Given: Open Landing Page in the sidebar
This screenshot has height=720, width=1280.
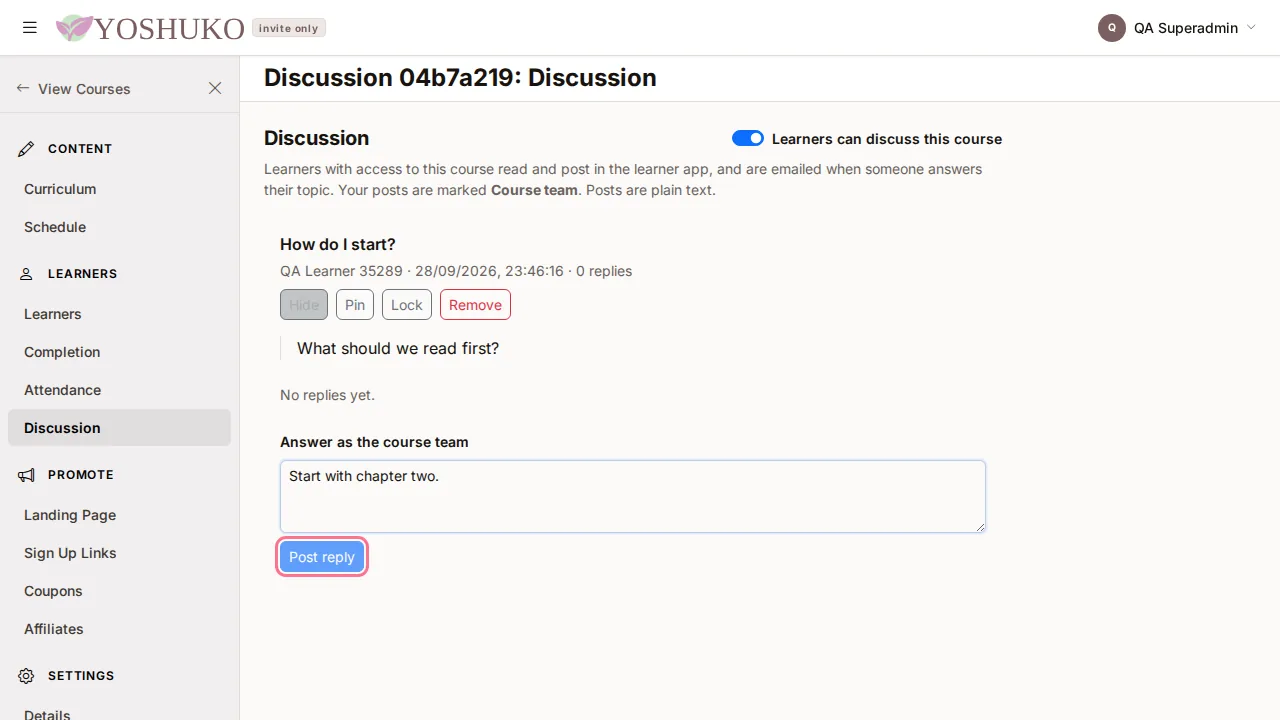Looking at the screenshot, I should coord(119,515).
